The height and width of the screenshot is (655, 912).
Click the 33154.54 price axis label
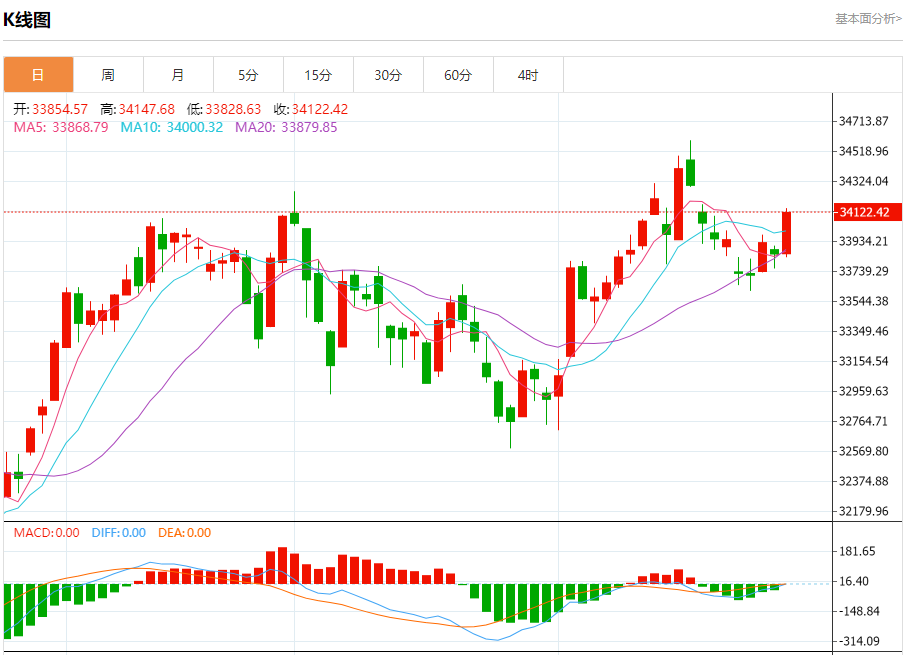click(863, 361)
